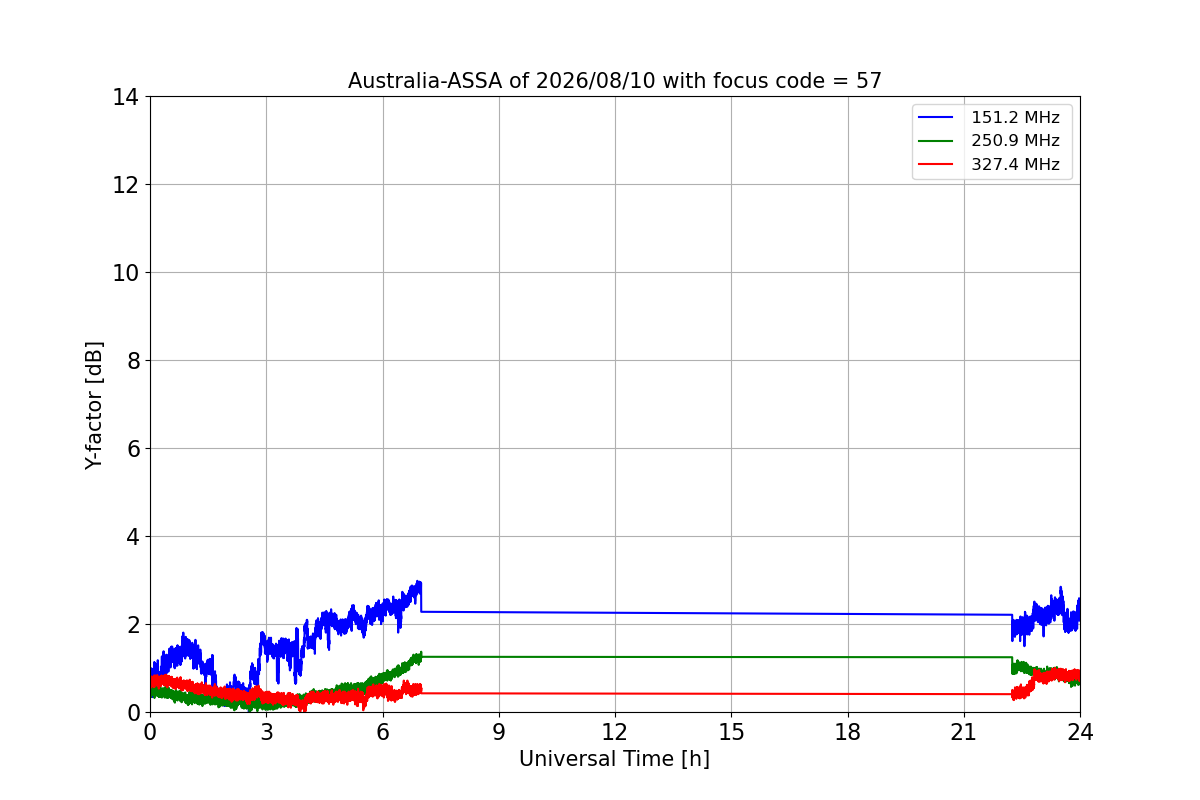Screen dimensions: 1200x800
Task: Click the red 327.4 MHz legend line
Action: 937,165
